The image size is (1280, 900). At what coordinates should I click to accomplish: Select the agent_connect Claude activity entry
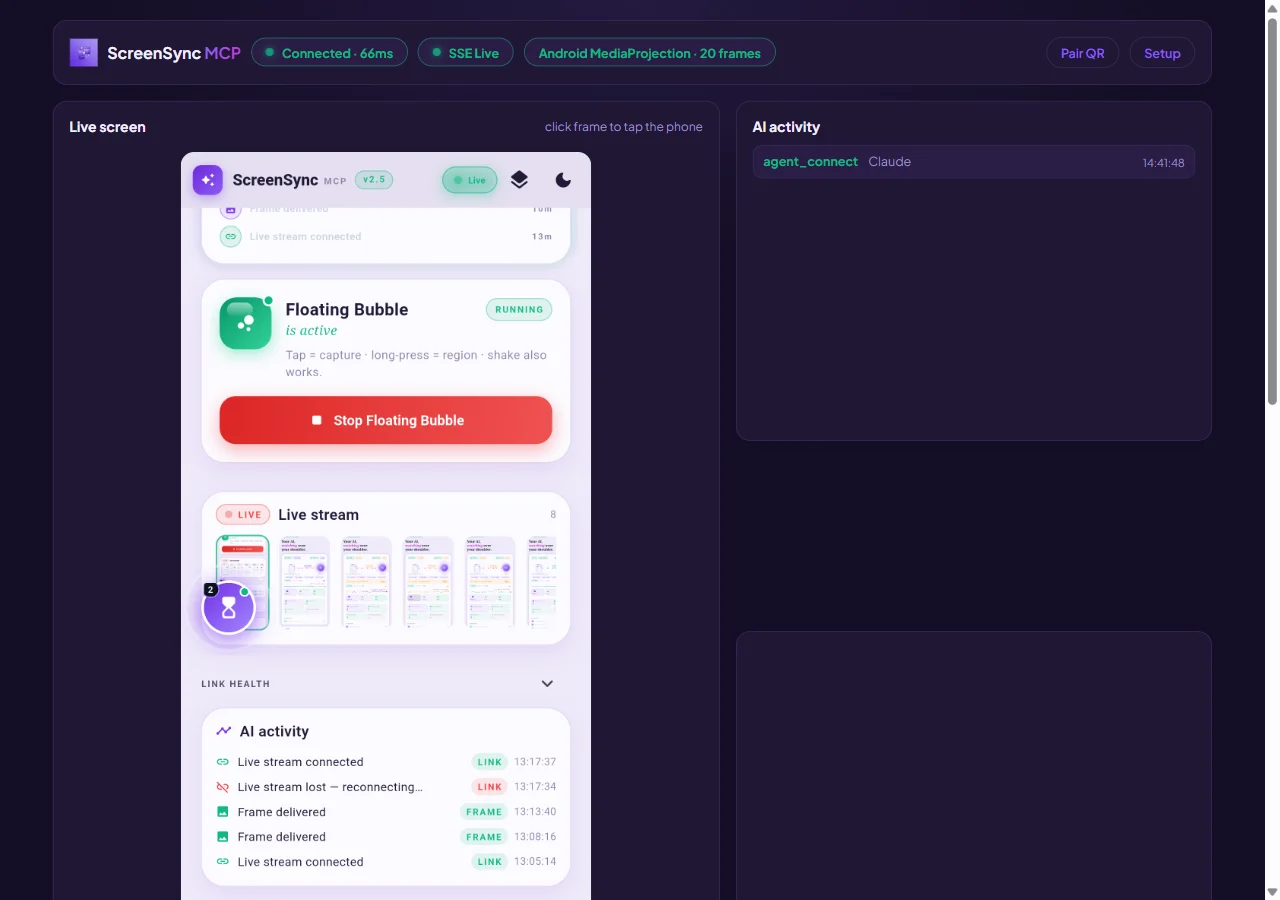pyautogui.click(x=973, y=162)
